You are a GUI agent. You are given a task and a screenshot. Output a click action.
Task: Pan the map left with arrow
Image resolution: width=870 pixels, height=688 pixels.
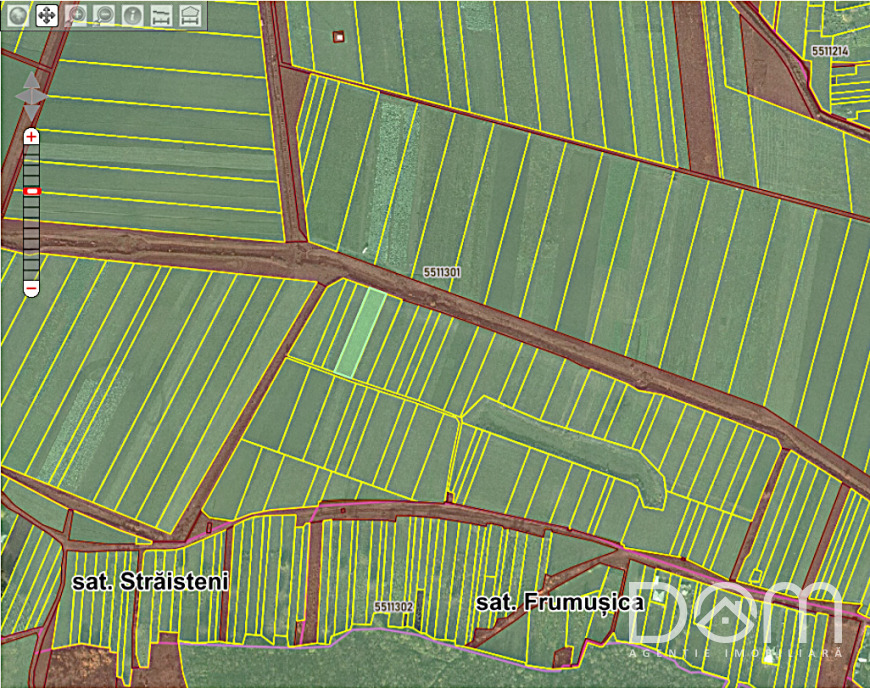[x=20, y=95]
